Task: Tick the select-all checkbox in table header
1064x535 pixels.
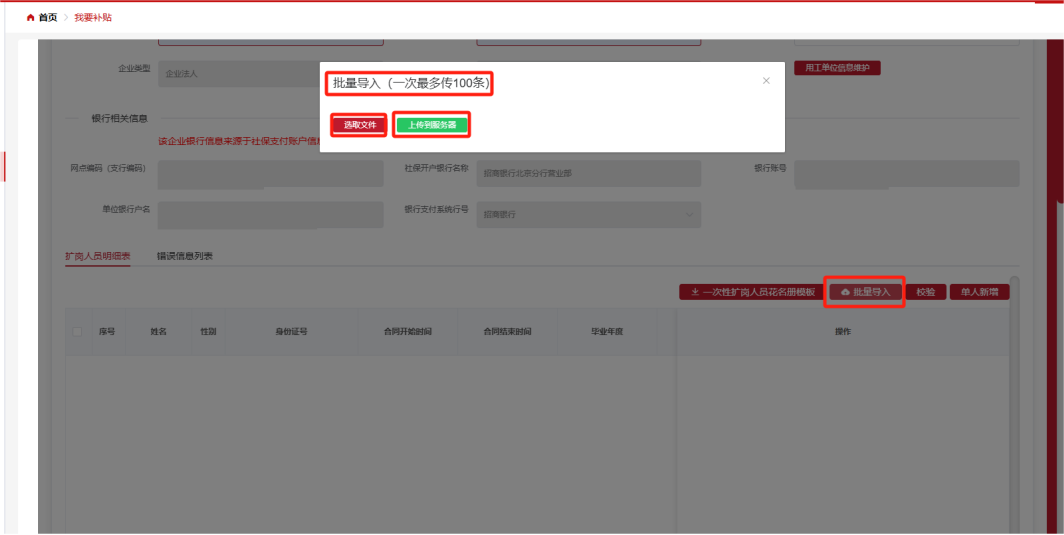Action: click(x=78, y=331)
